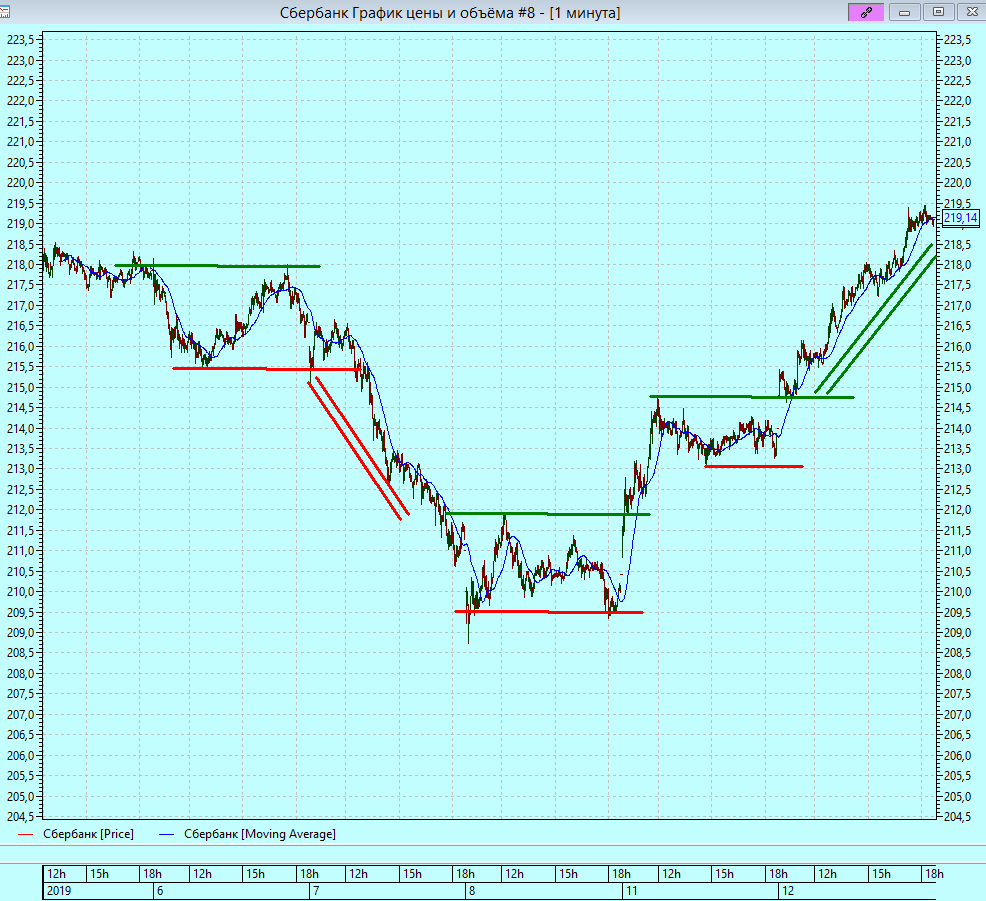The image size is (986, 901).
Task: Click the current price label 219,14
Action: (x=961, y=218)
